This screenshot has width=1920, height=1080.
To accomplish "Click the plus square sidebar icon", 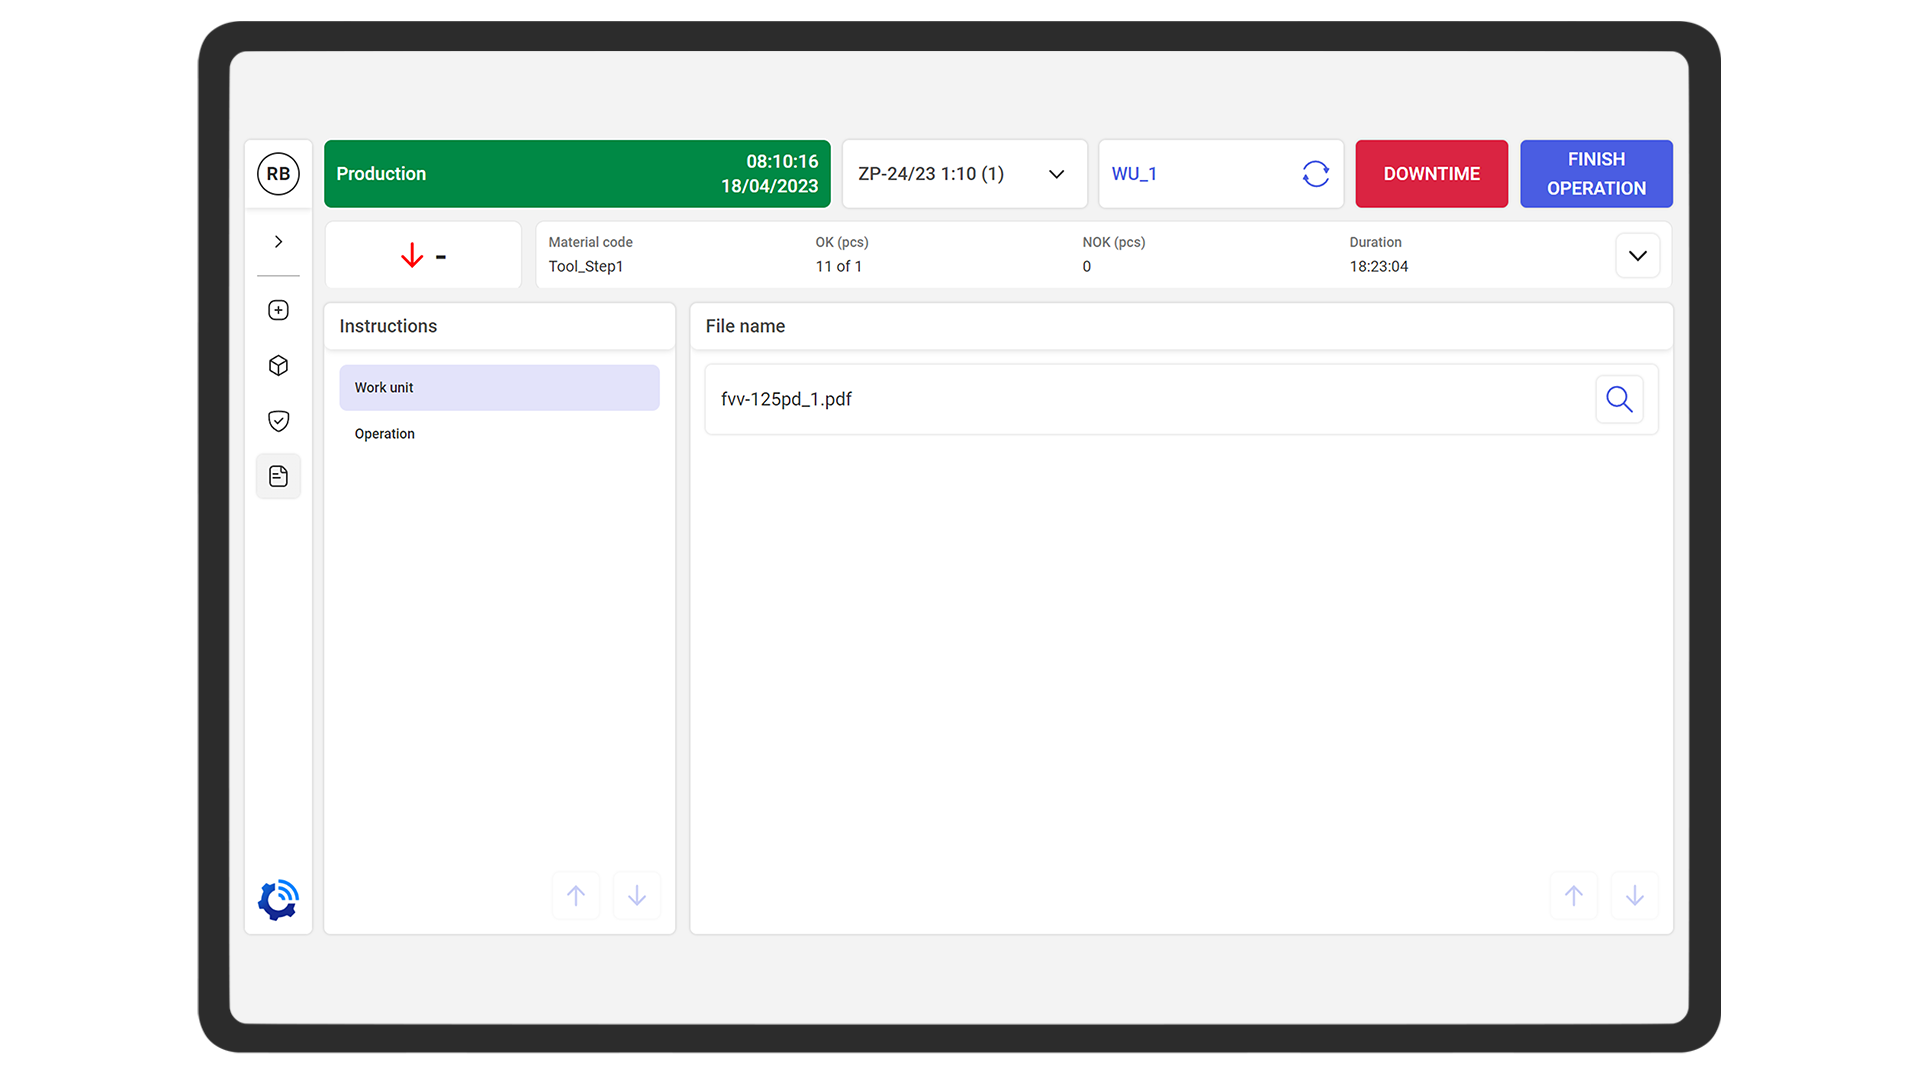I will pyautogui.click(x=278, y=310).
